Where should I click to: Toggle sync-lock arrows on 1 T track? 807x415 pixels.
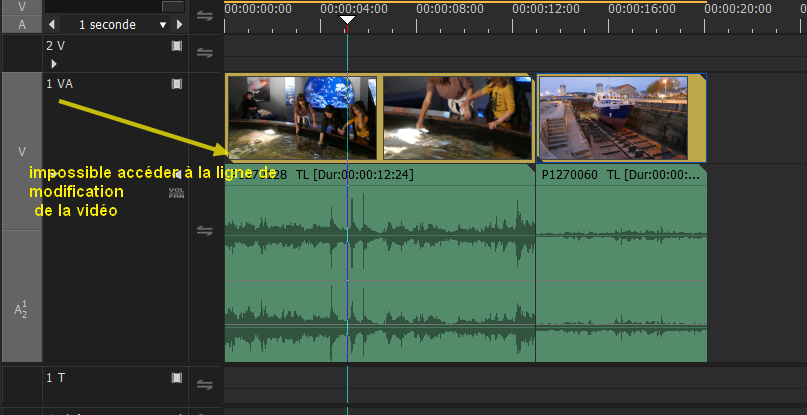pyautogui.click(x=205, y=385)
